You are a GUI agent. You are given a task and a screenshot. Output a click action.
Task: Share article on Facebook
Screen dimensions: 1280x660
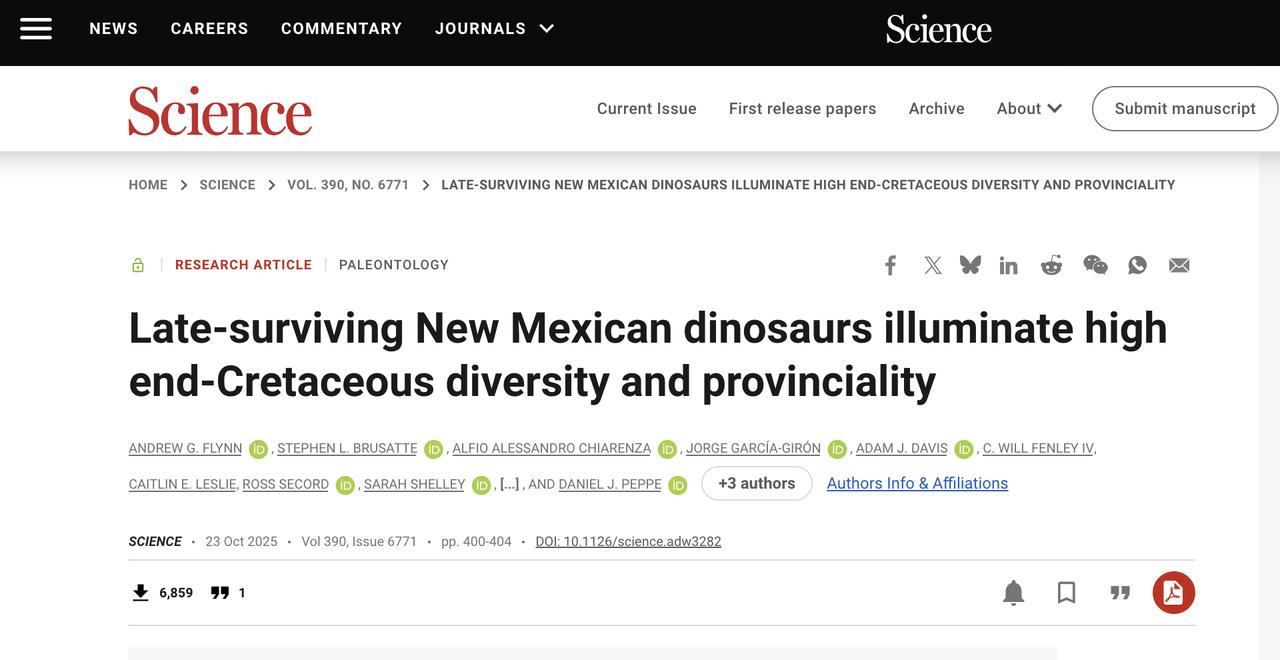click(890, 265)
